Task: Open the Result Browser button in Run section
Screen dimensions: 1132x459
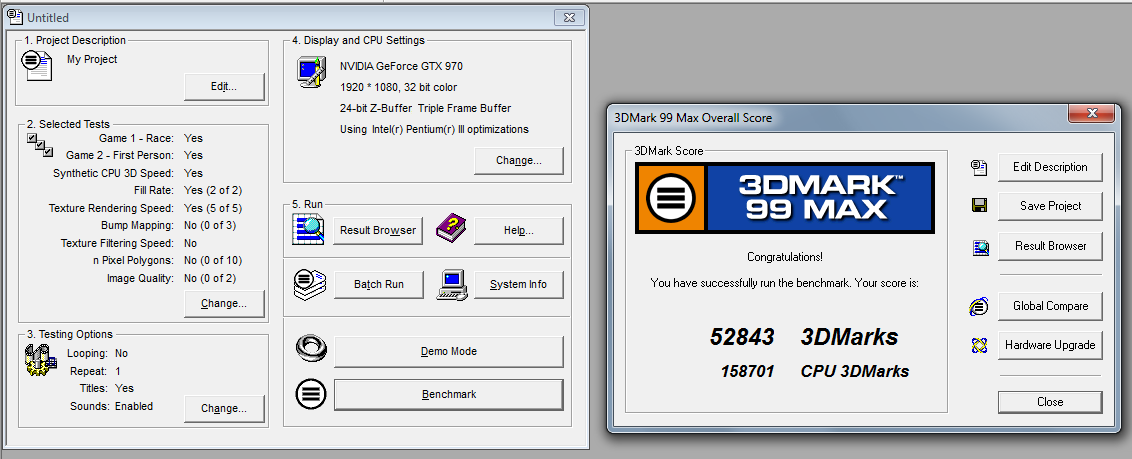Action: pyautogui.click(x=378, y=230)
